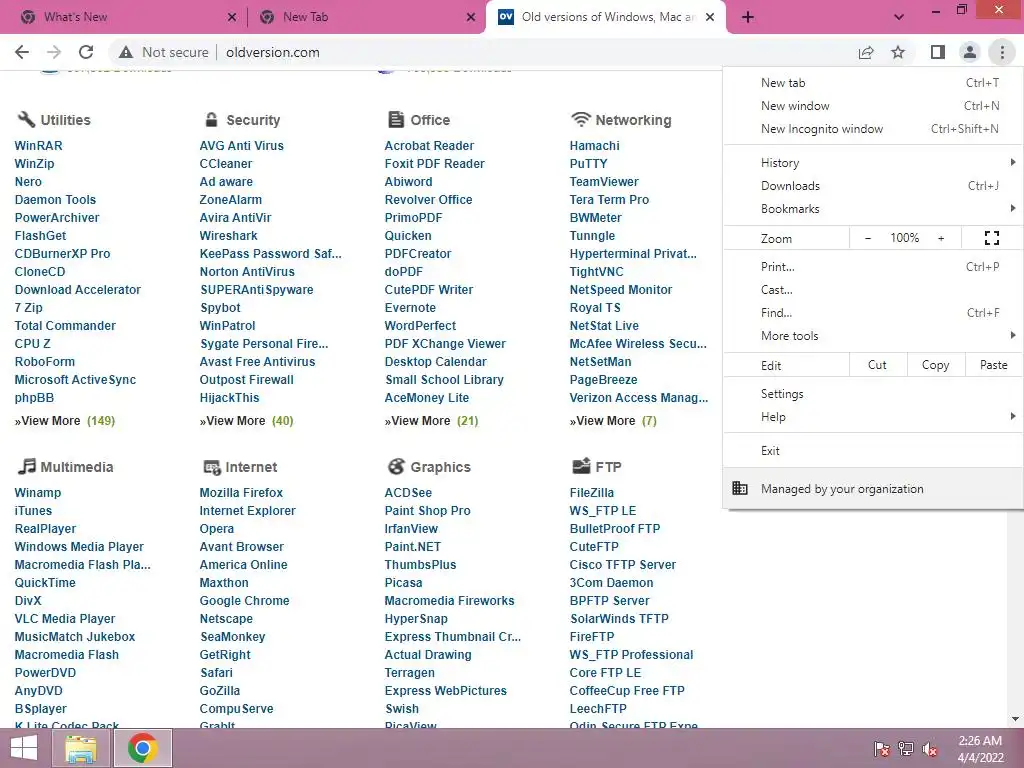
Task: Open Settings from Chrome menu
Action: click(873, 394)
